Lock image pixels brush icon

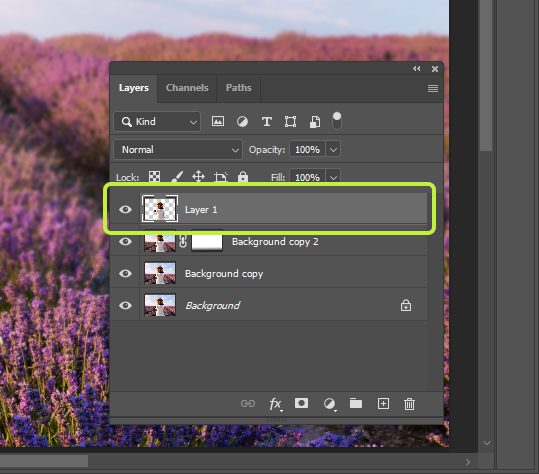177,177
